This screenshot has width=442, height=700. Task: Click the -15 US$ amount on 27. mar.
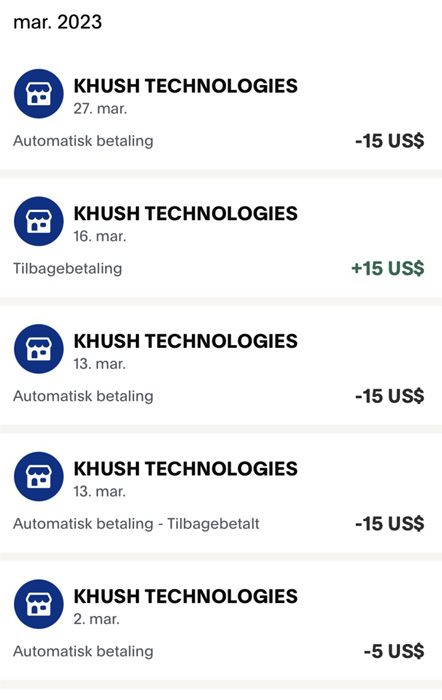click(390, 141)
